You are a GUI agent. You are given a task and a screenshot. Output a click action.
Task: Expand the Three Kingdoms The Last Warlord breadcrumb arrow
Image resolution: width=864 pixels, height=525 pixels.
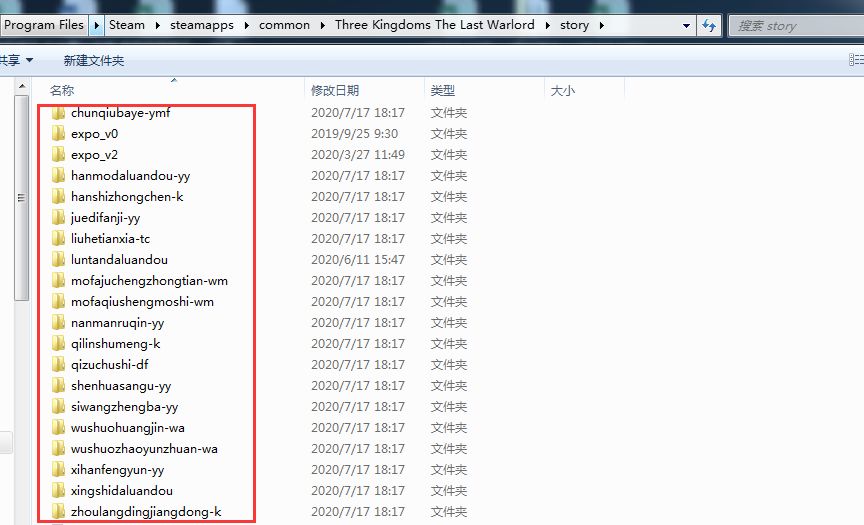[548, 25]
